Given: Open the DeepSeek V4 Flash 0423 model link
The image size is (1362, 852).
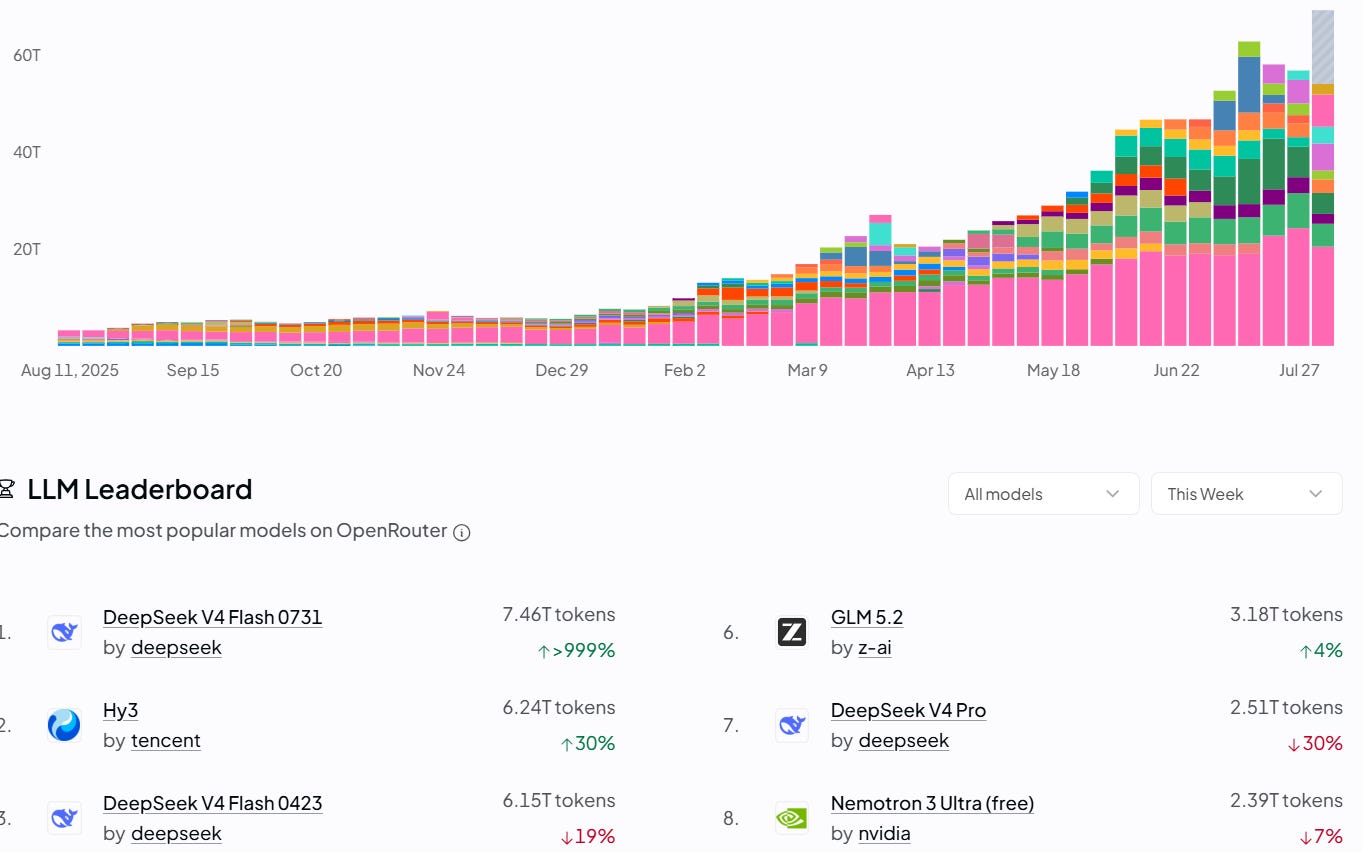Looking at the screenshot, I should [212, 803].
